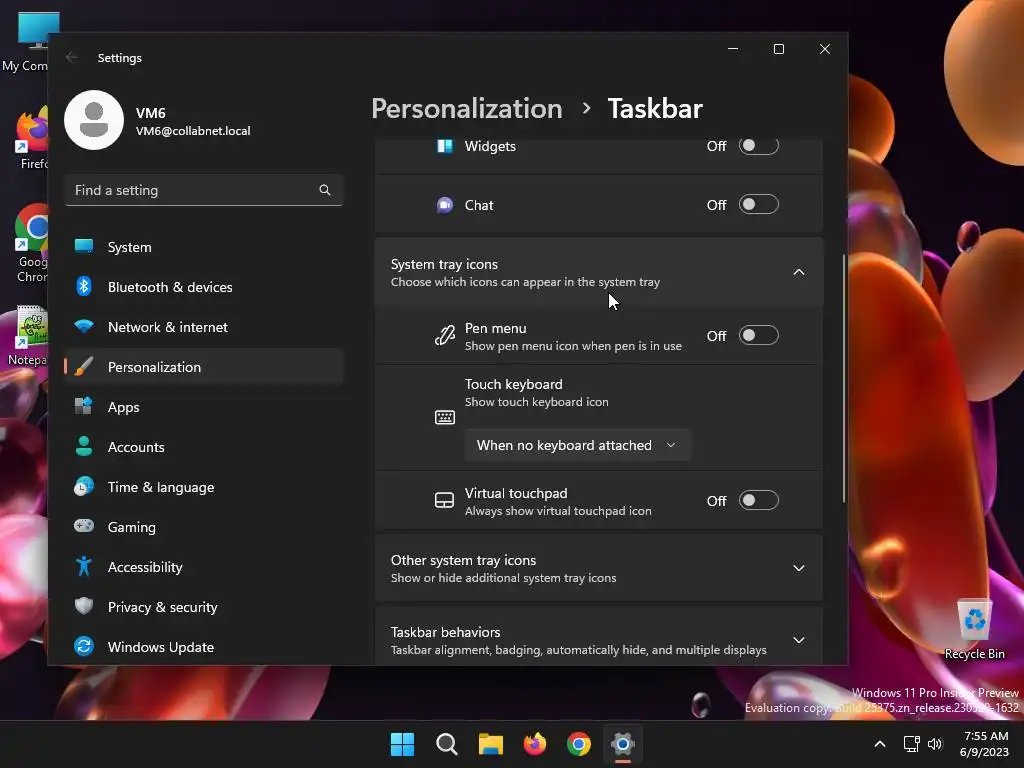Viewport: 1024px width, 768px height.
Task: Go to Time & language
Action: click(x=204, y=487)
